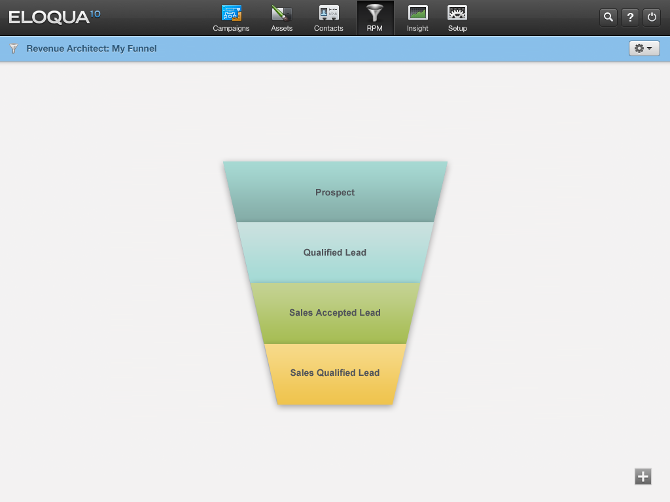Screen dimensions: 670x502
Task: Open help via the question mark icon
Action: click(630, 17)
